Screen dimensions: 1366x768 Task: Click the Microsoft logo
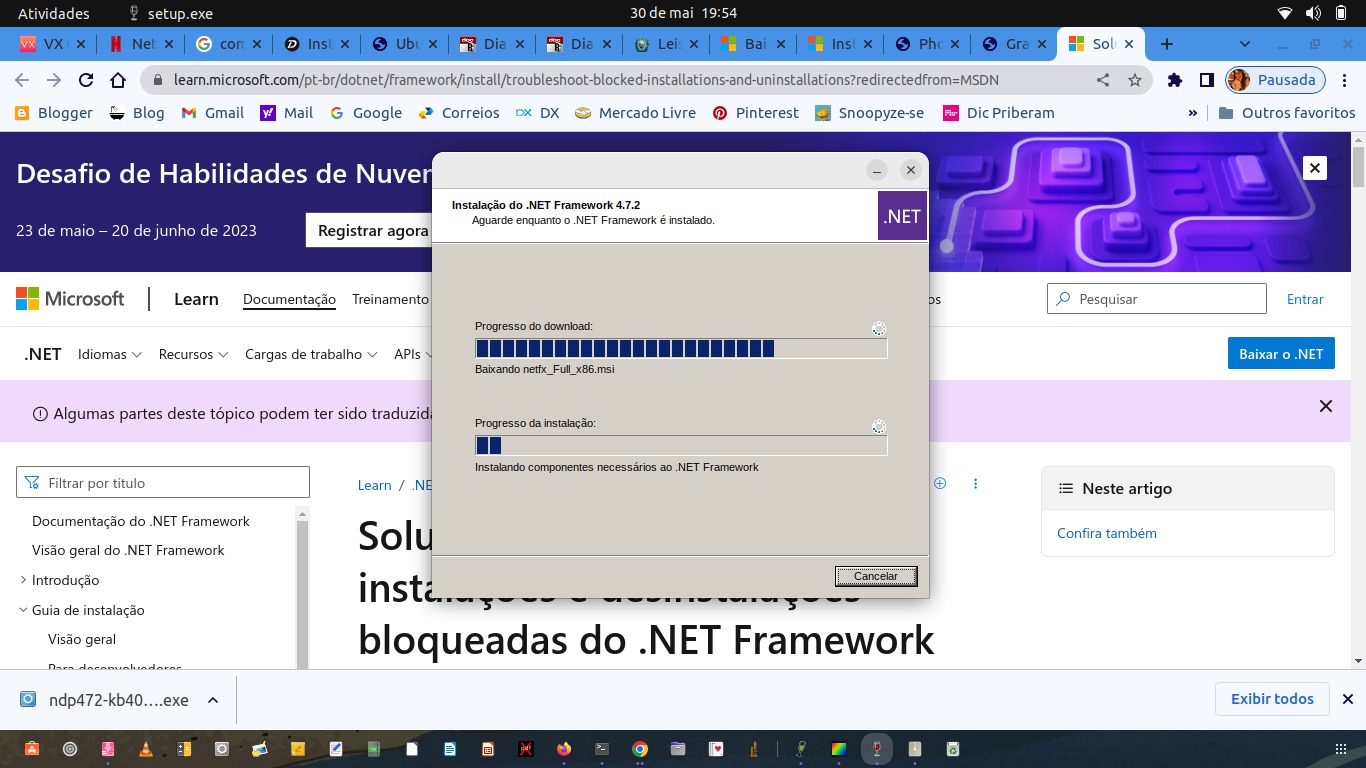tap(70, 298)
